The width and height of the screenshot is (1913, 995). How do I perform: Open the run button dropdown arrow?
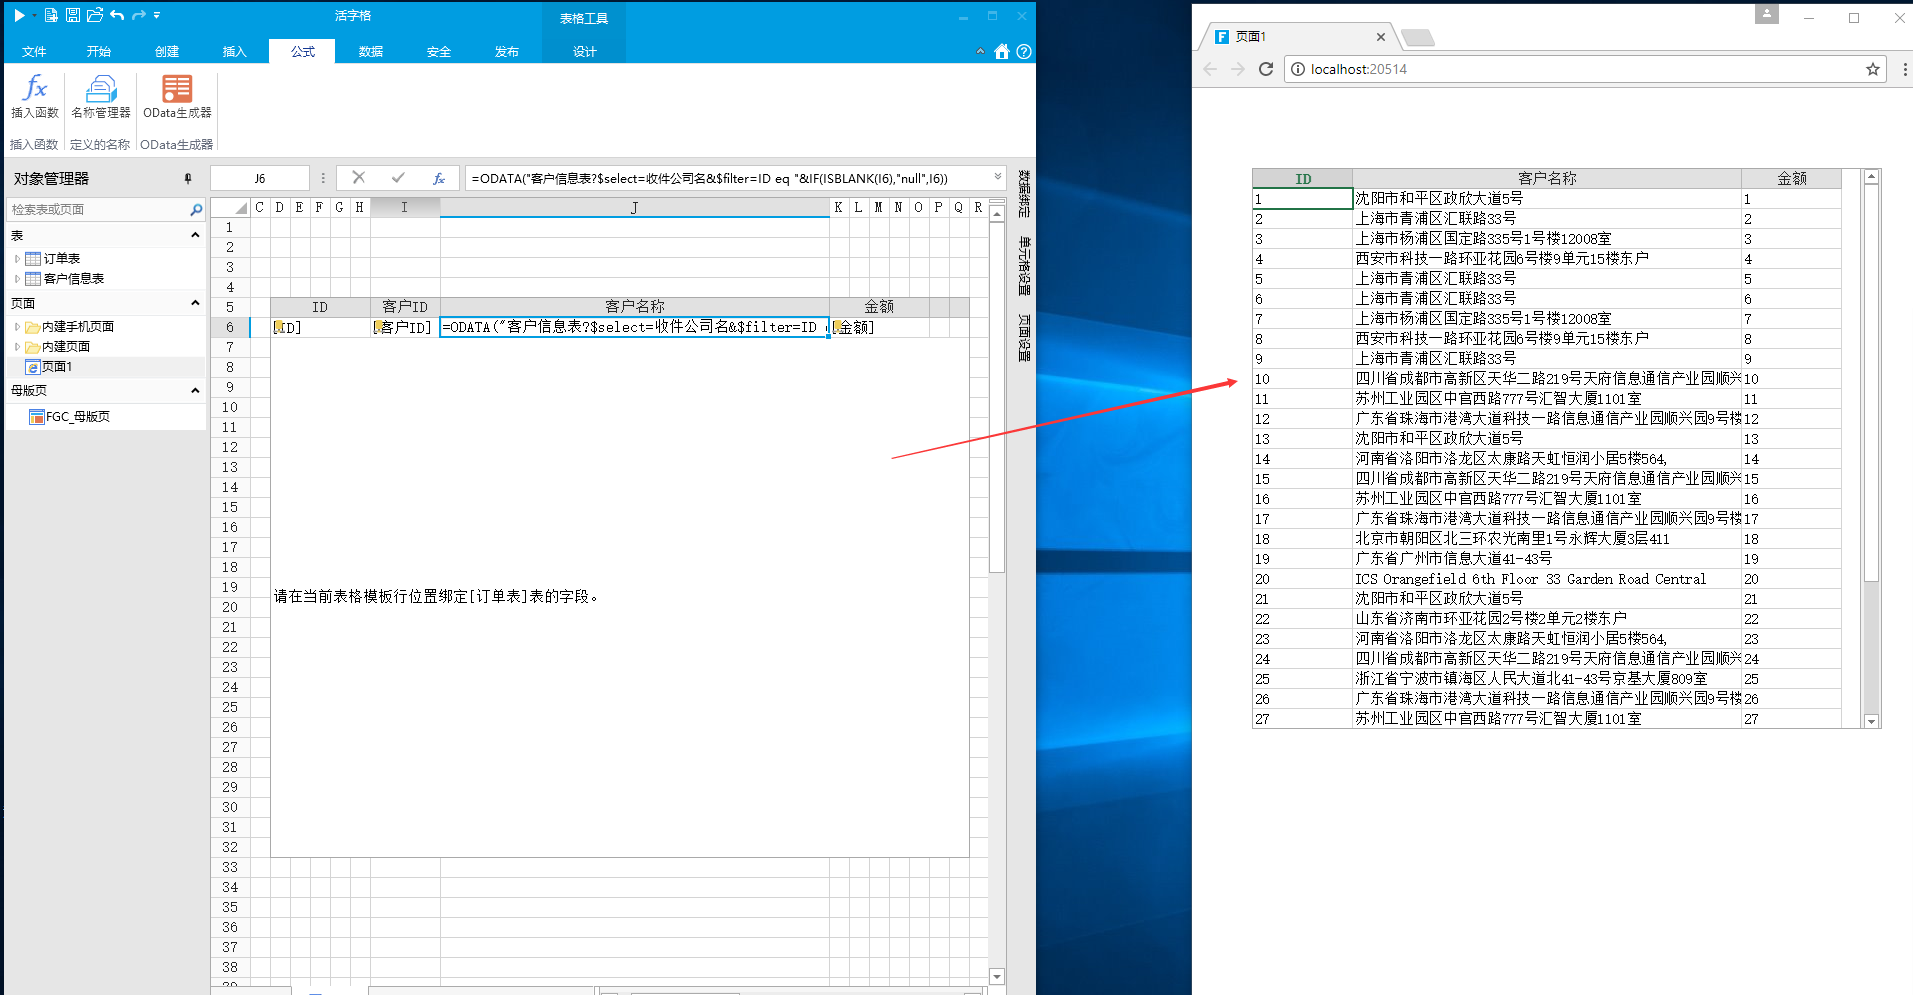(34, 16)
